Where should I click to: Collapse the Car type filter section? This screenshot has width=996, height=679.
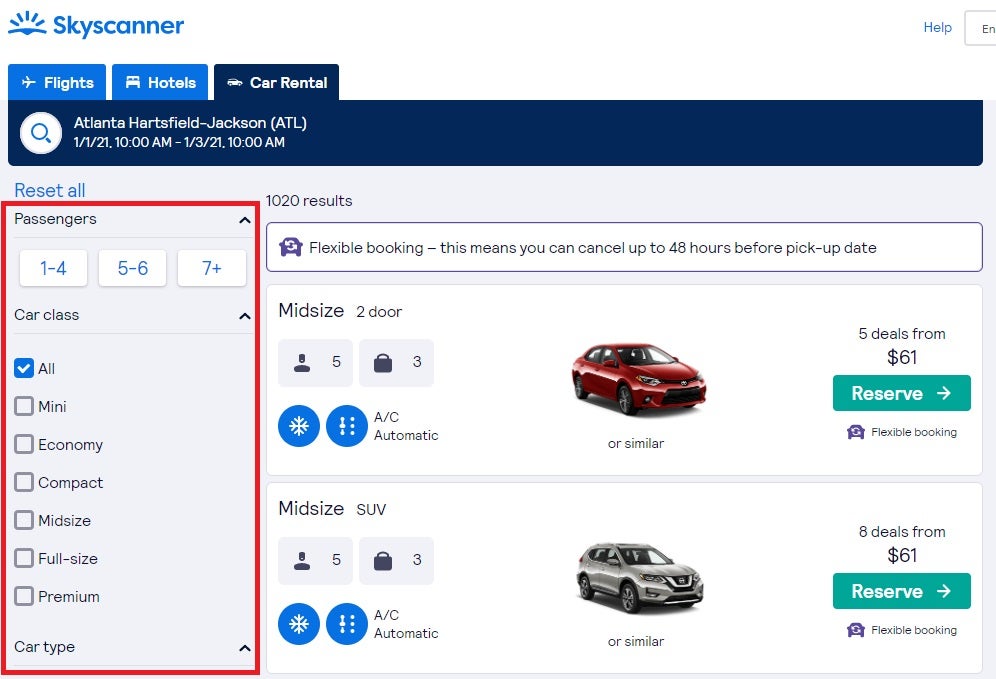pos(245,648)
